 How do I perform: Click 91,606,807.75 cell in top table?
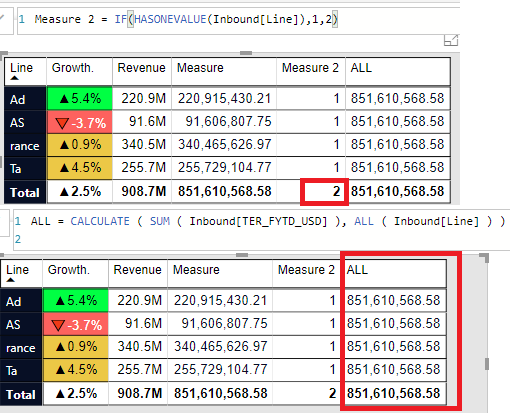224,122
